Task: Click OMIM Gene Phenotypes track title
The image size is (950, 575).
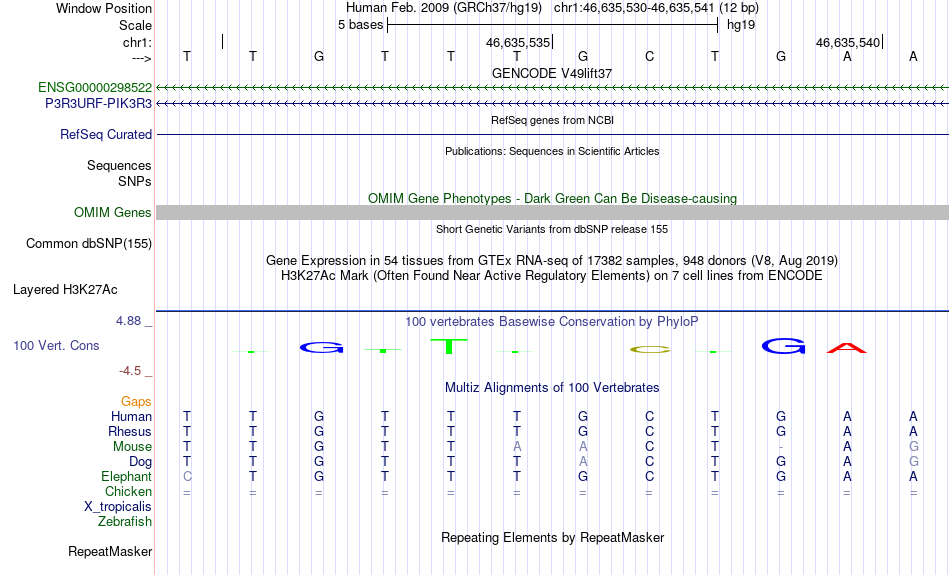Action: [x=553, y=199]
